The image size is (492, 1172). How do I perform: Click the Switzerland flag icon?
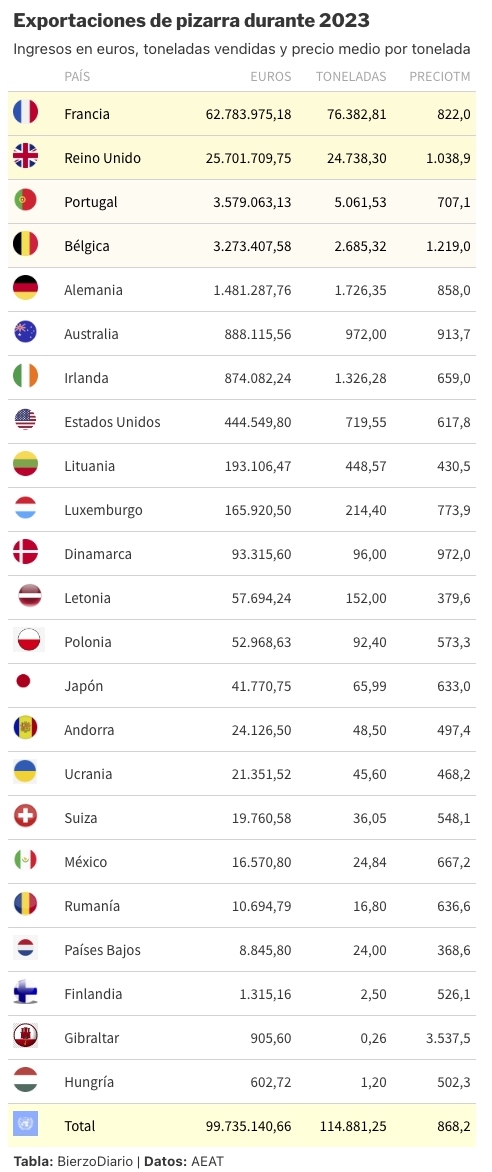pos(25,817)
